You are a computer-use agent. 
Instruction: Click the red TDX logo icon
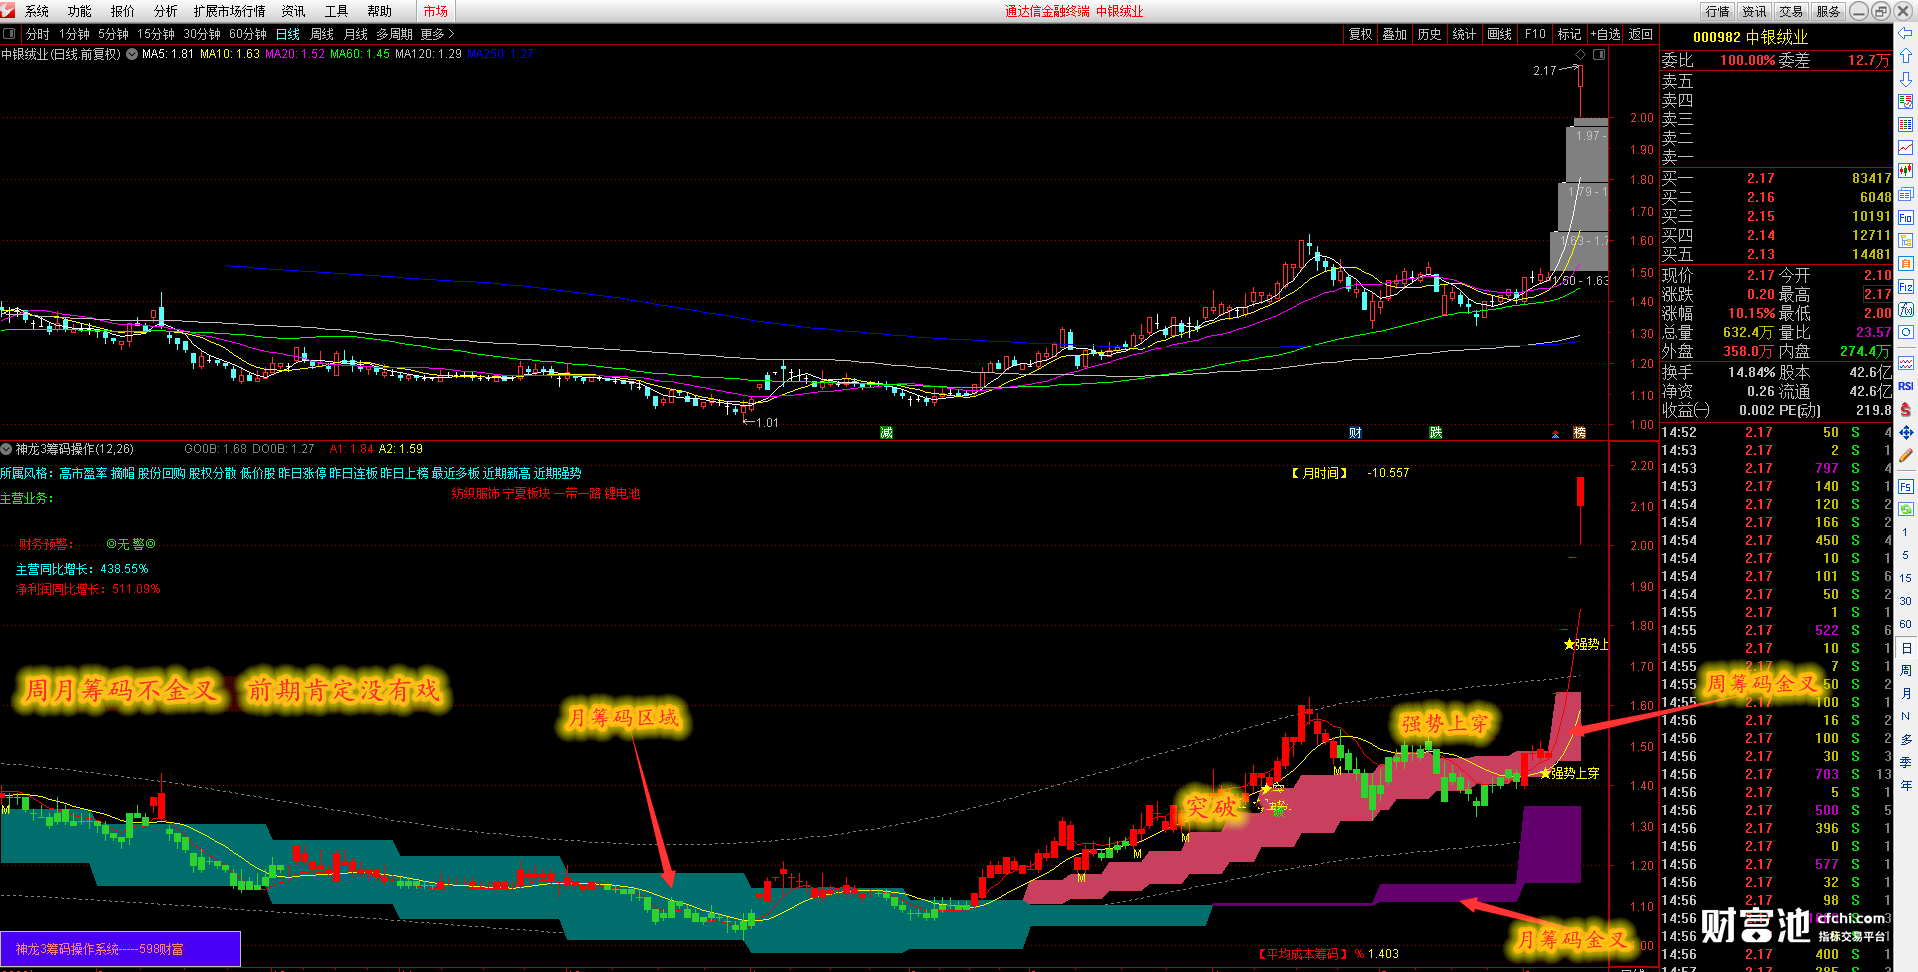click(x=9, y=11)
